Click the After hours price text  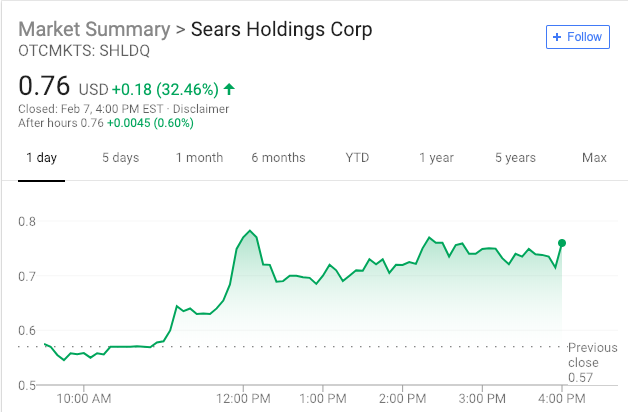pyautogui.click(x=106, y=123)
